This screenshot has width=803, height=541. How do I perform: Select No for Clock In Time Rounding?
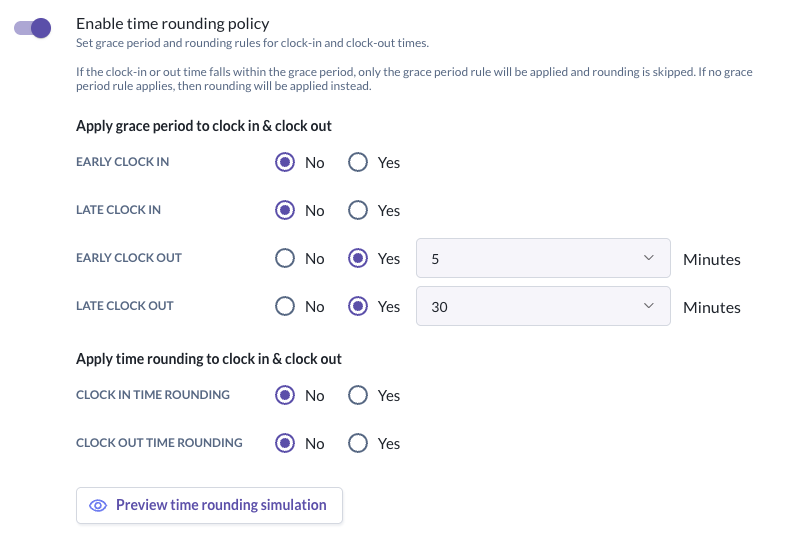tap(285, 395)
